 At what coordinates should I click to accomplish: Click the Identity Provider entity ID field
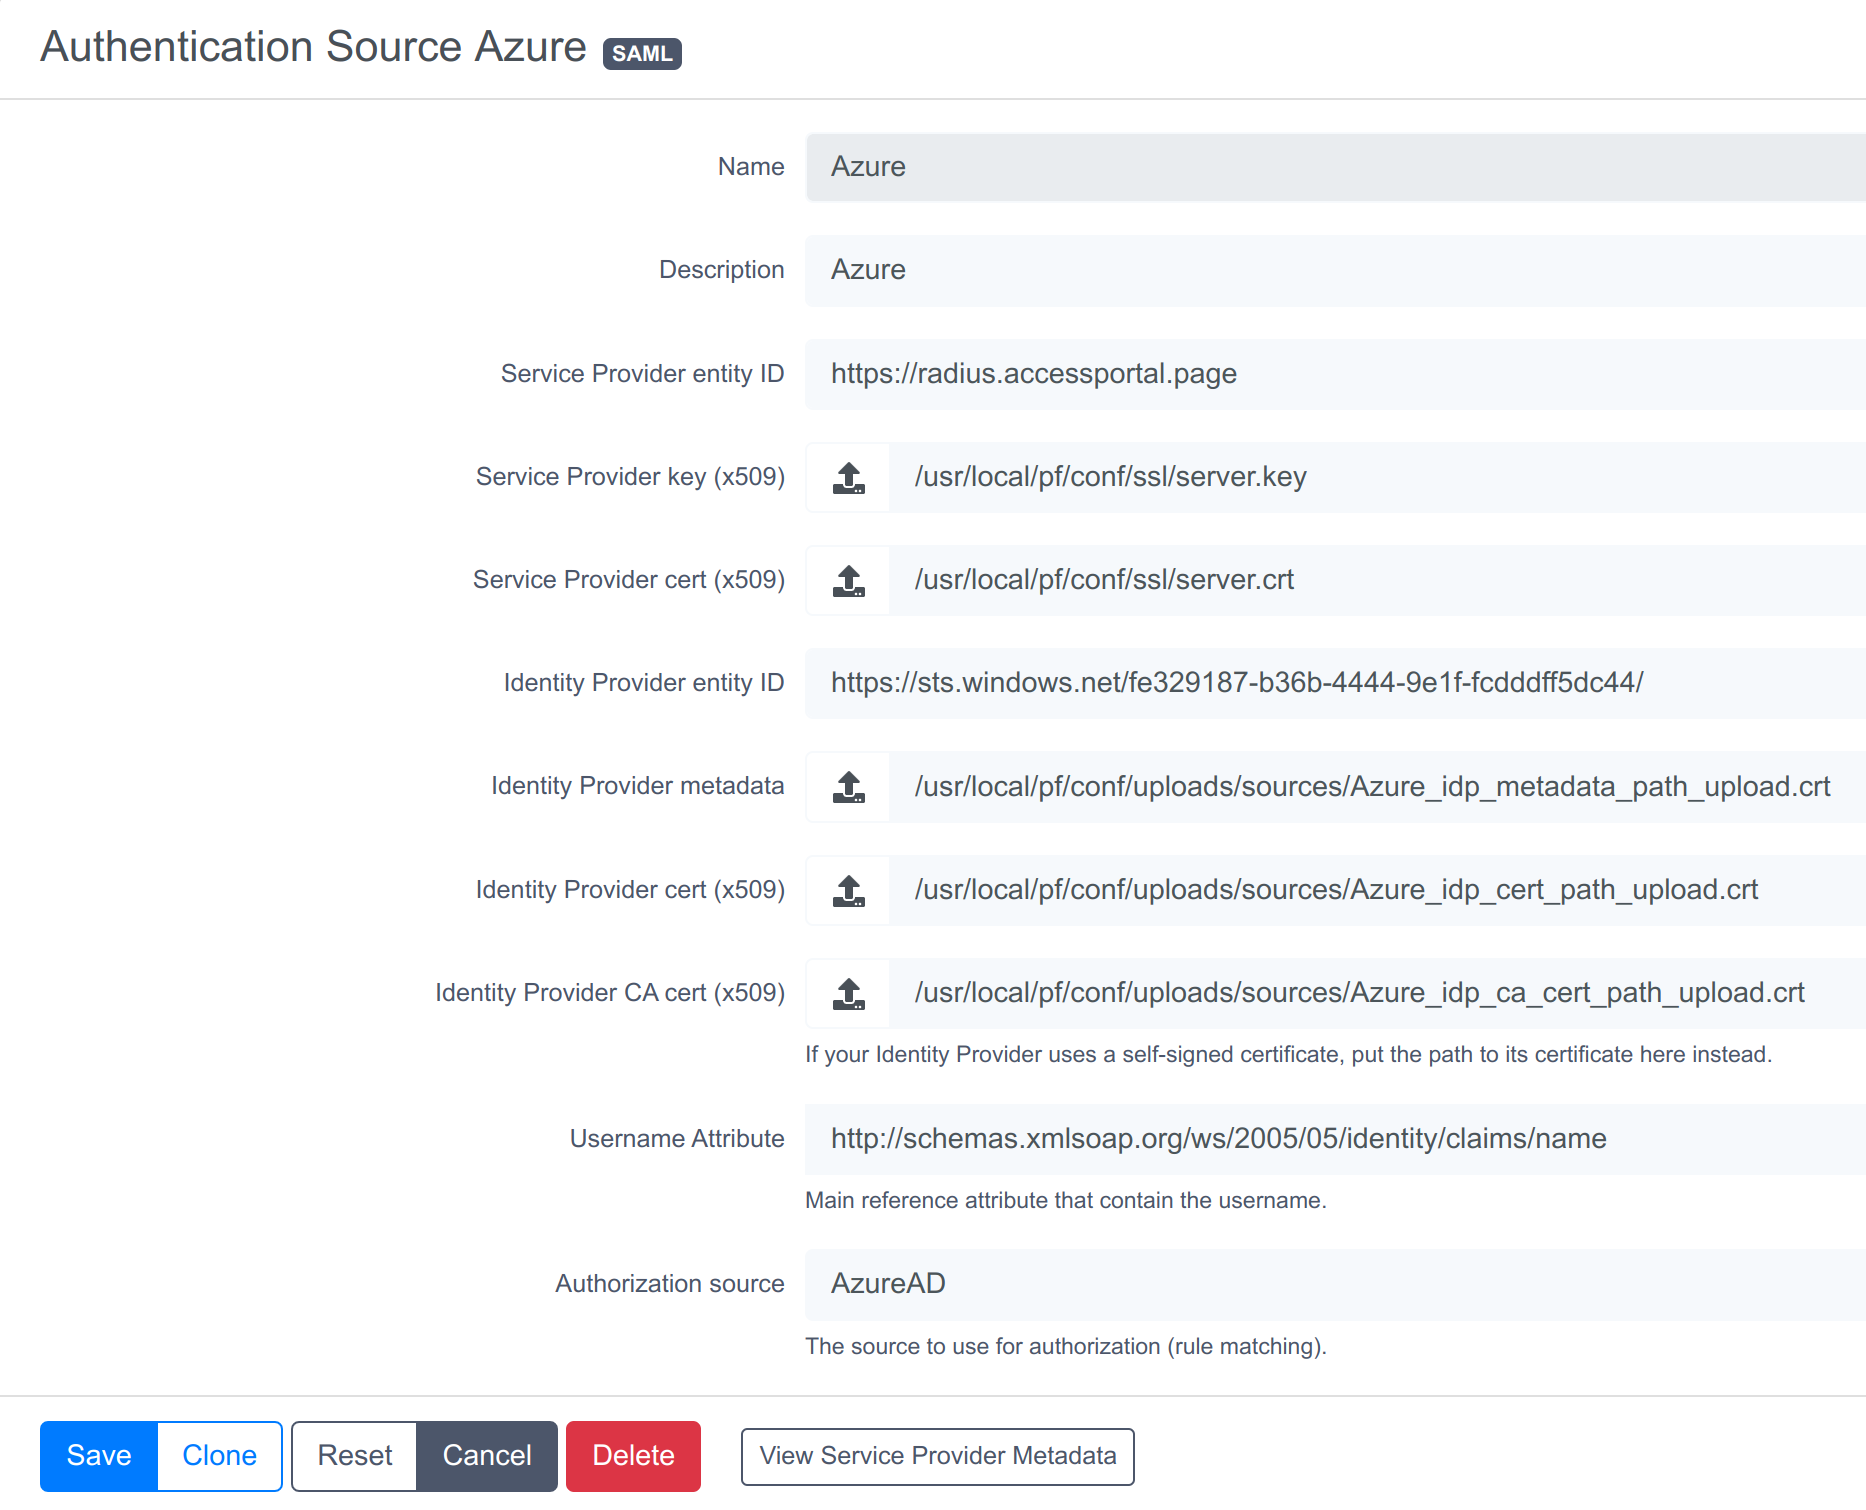click(x=1330, y=683)
